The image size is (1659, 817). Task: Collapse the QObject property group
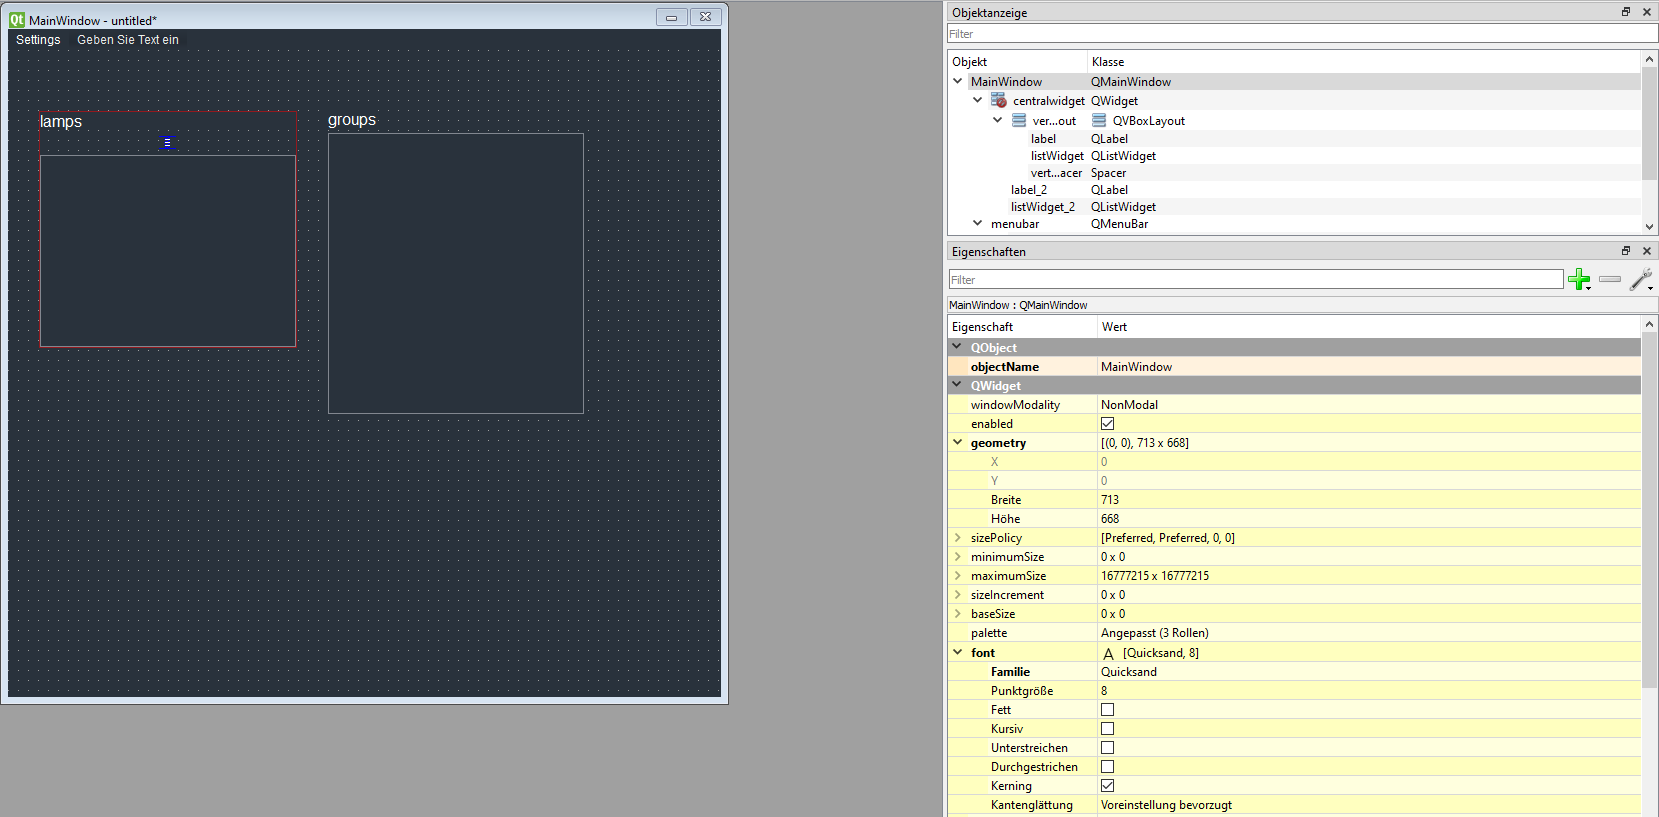click(x=957, y=347)
